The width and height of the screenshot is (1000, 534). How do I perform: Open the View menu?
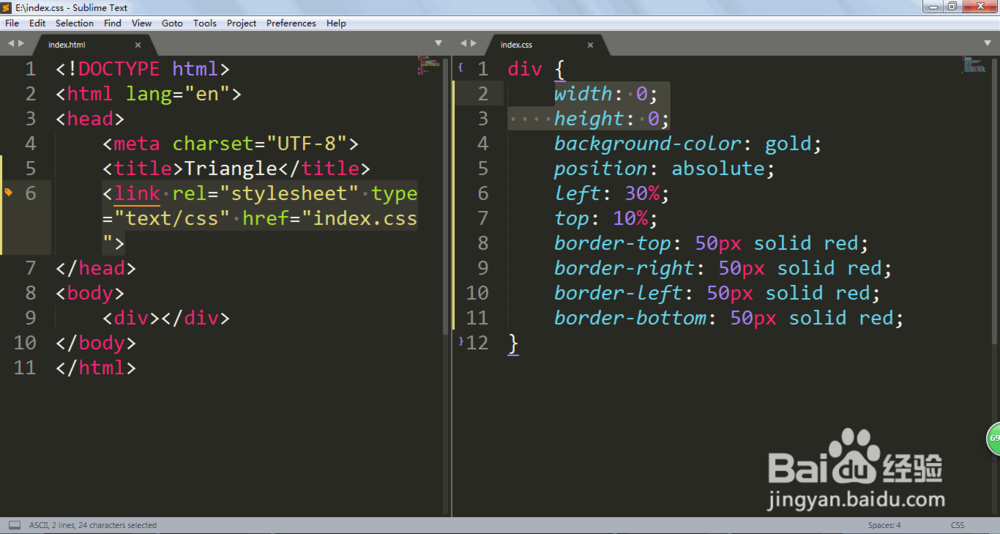(141, 23)
